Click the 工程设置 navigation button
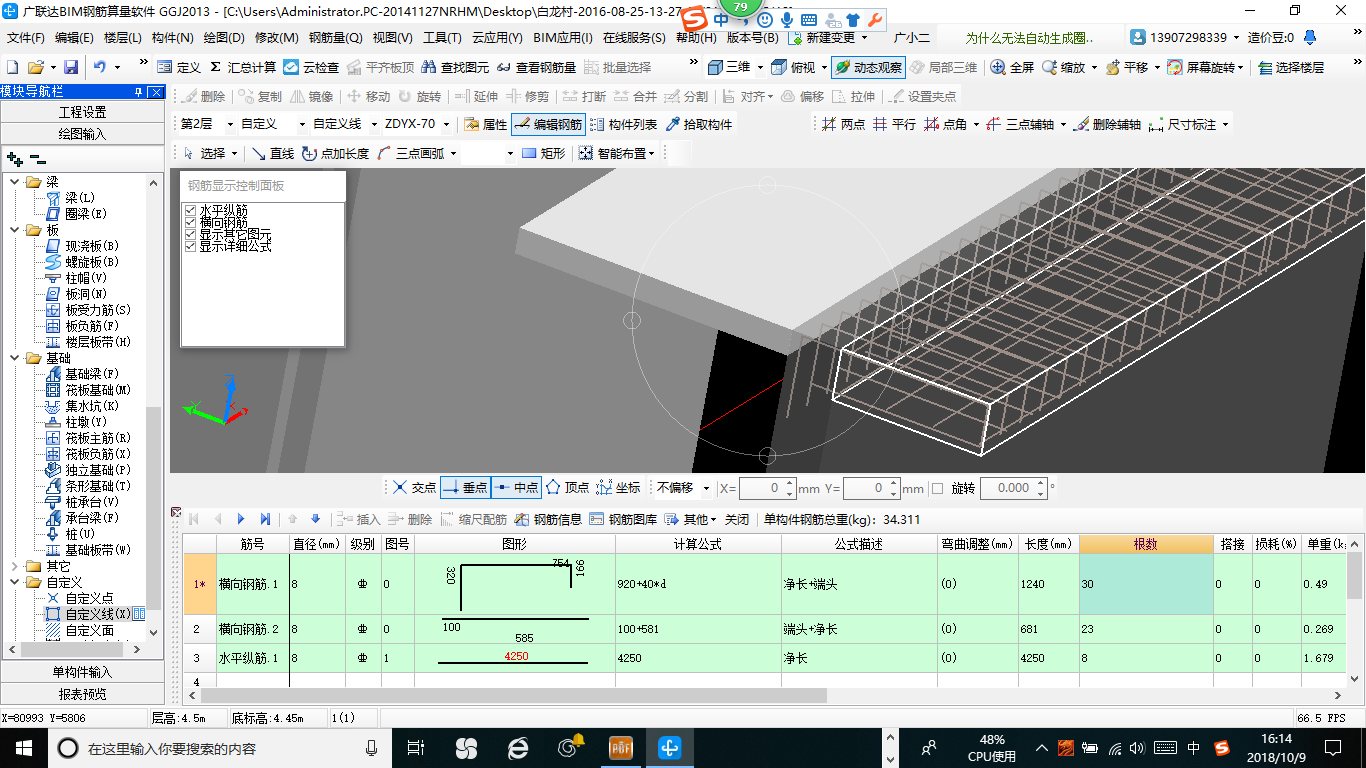Image resolution: width=1366 pixels, height=768 pixels. pos(82,112)
